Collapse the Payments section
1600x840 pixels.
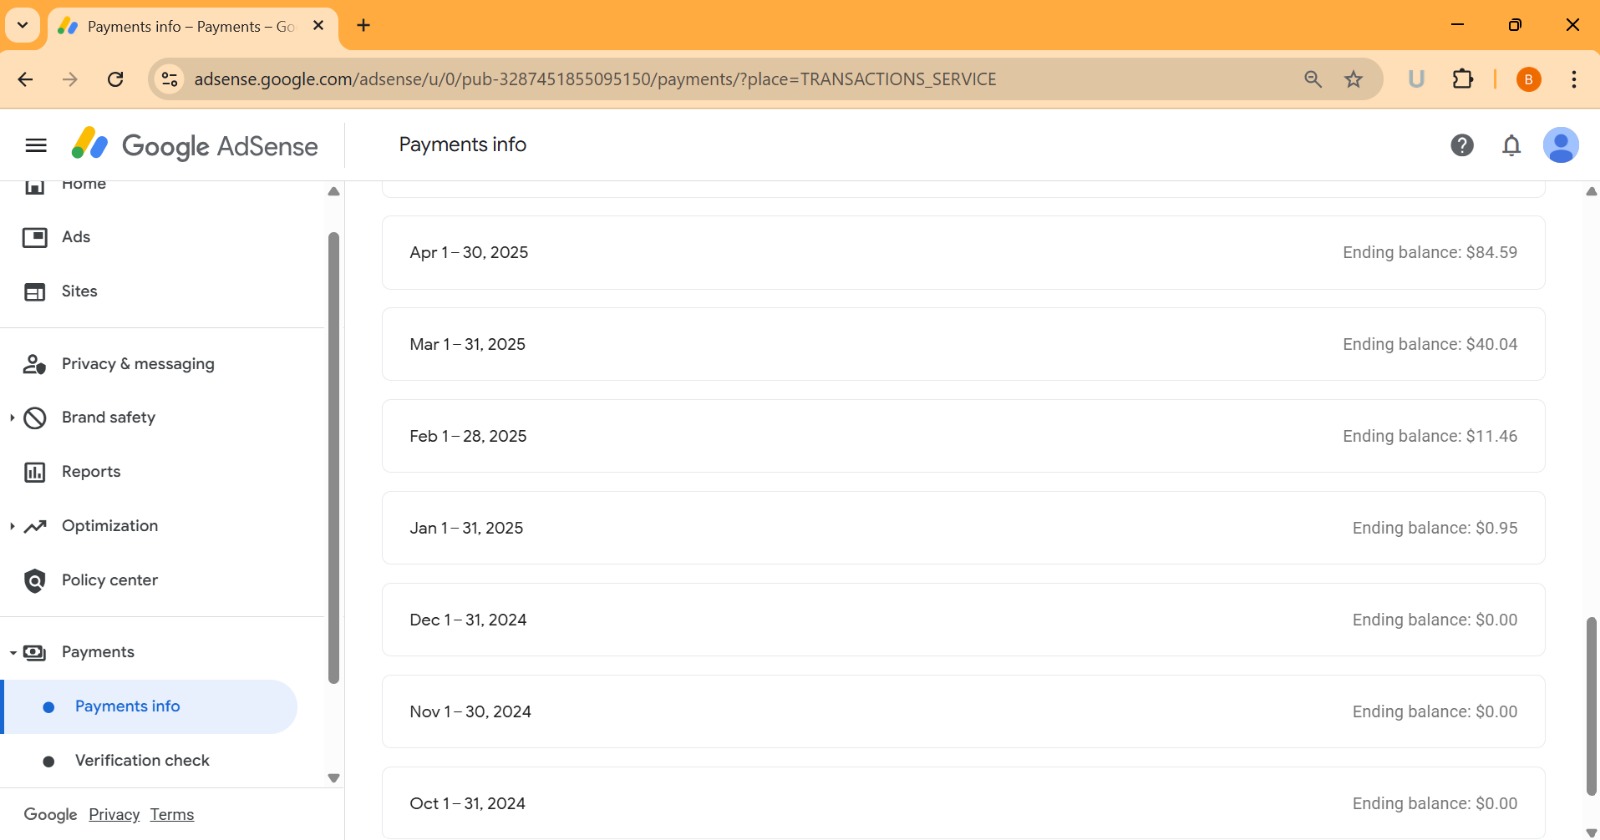[13, 653]
